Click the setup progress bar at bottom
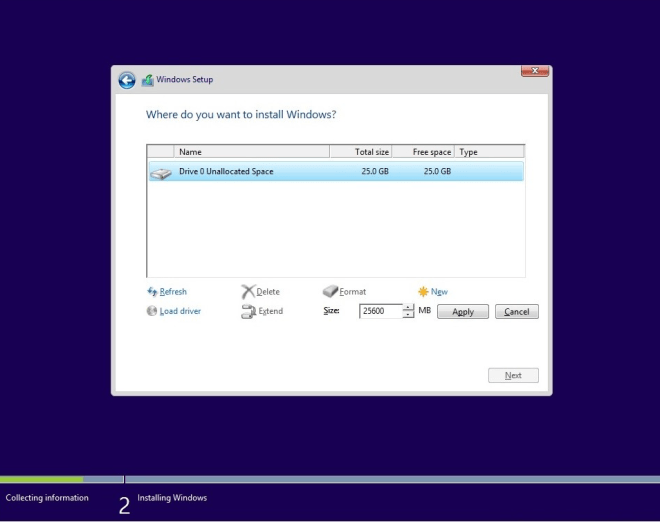The height and width of the screenshot is (522, 660). click(330, 479)
